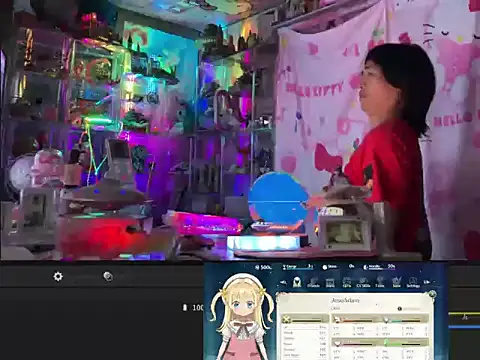Open the gear settings icon in dark toolbar
Viewport: 480px width, 360px height.
click(58, 276)
